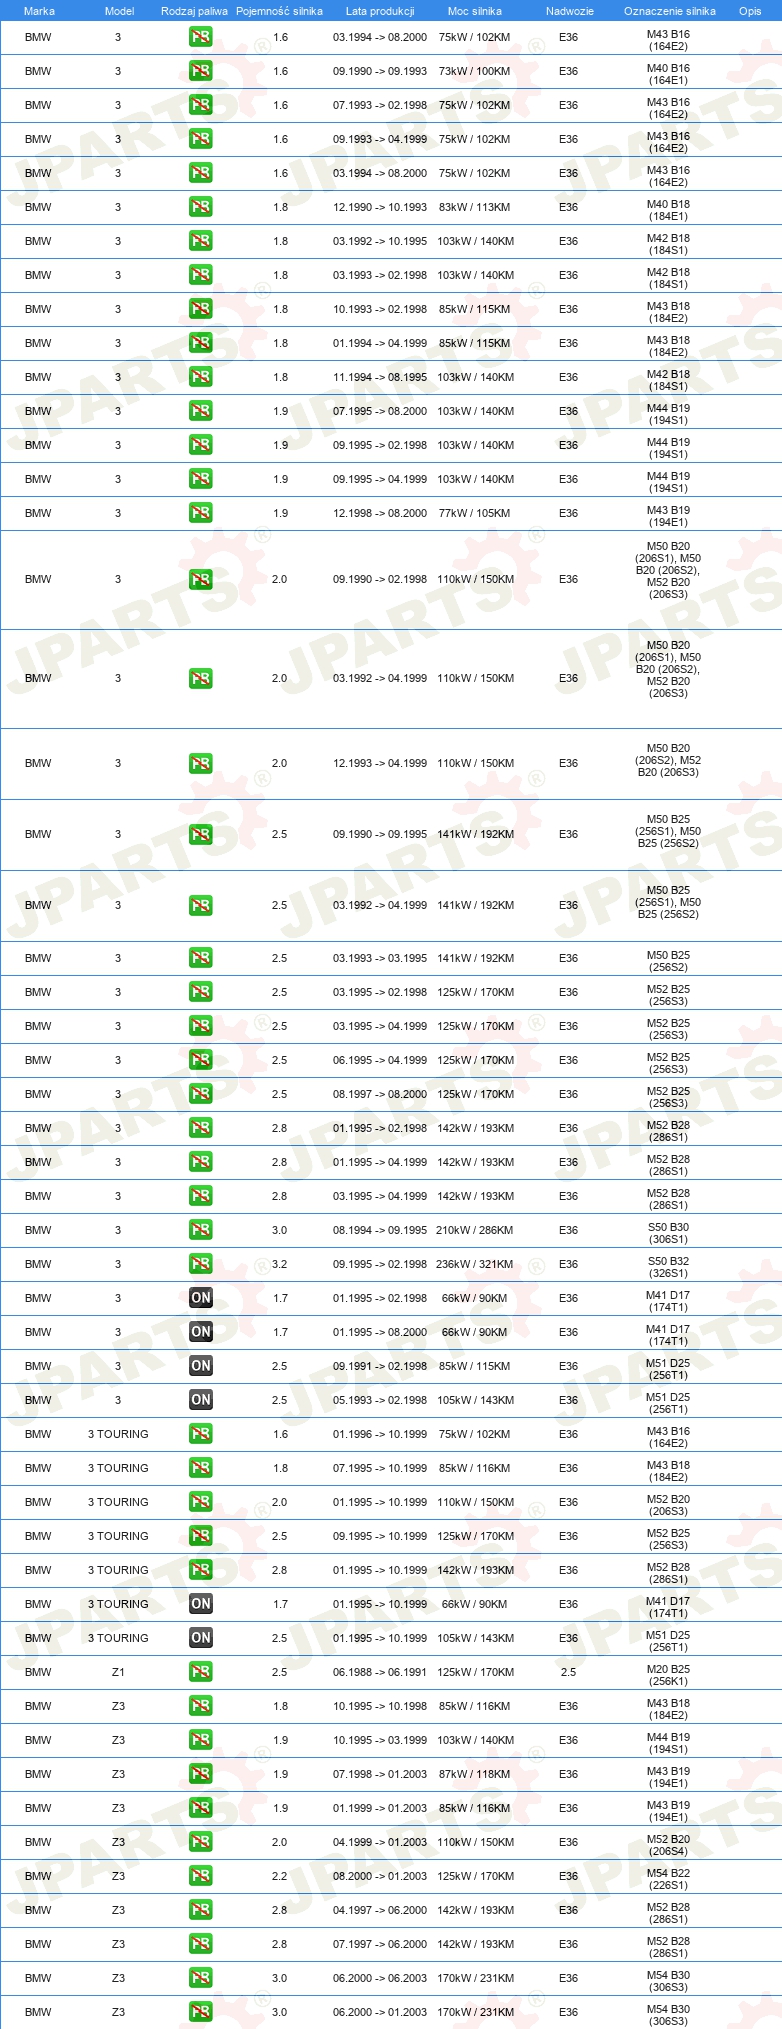The image size is (782, 2029).
Task: Click petrol icon in the Z3 87kW / 118KM row
Action: point(201,1774)
